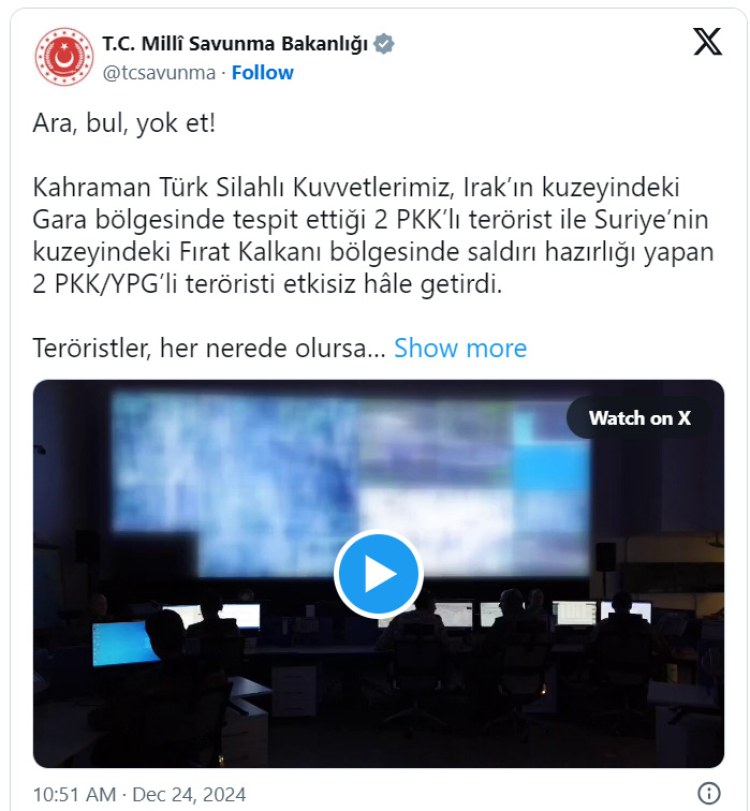
Task: Open the 10:51 AM time link
Action: pyautogui.click(x=74, y=794)
